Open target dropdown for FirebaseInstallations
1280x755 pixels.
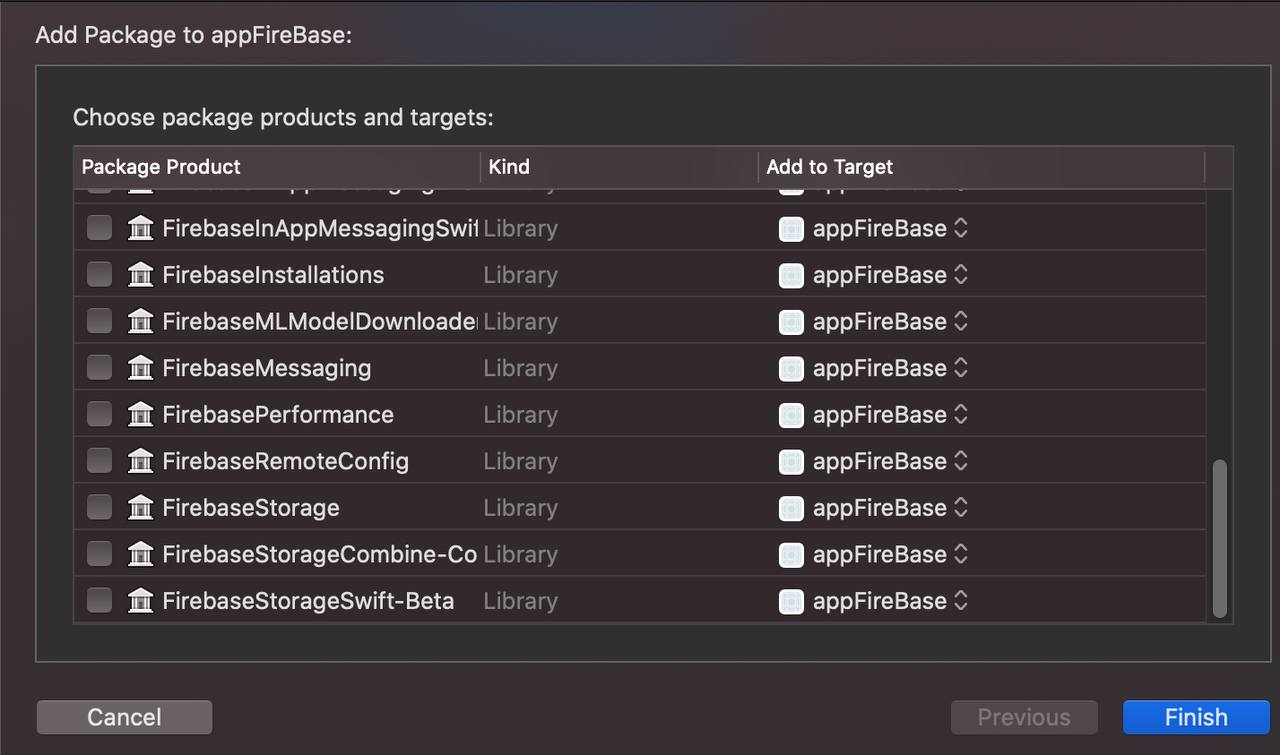(873, 275)
